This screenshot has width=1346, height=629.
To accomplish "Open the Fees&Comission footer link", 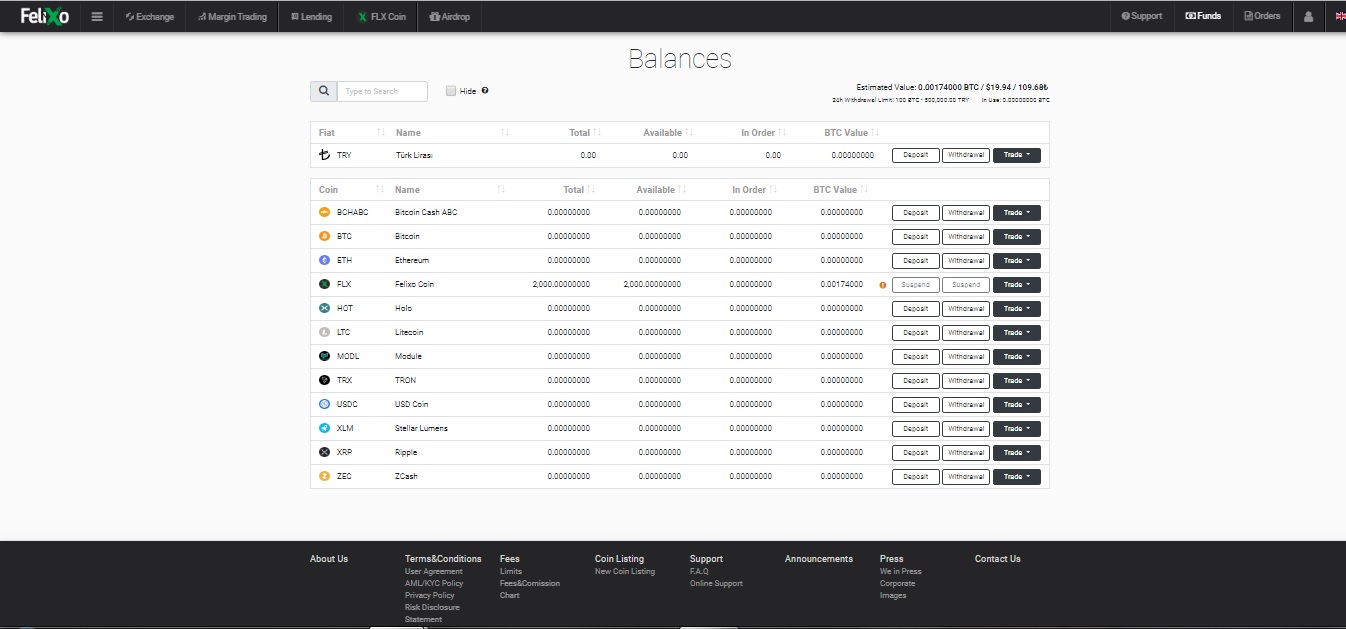I will point(530,583).
